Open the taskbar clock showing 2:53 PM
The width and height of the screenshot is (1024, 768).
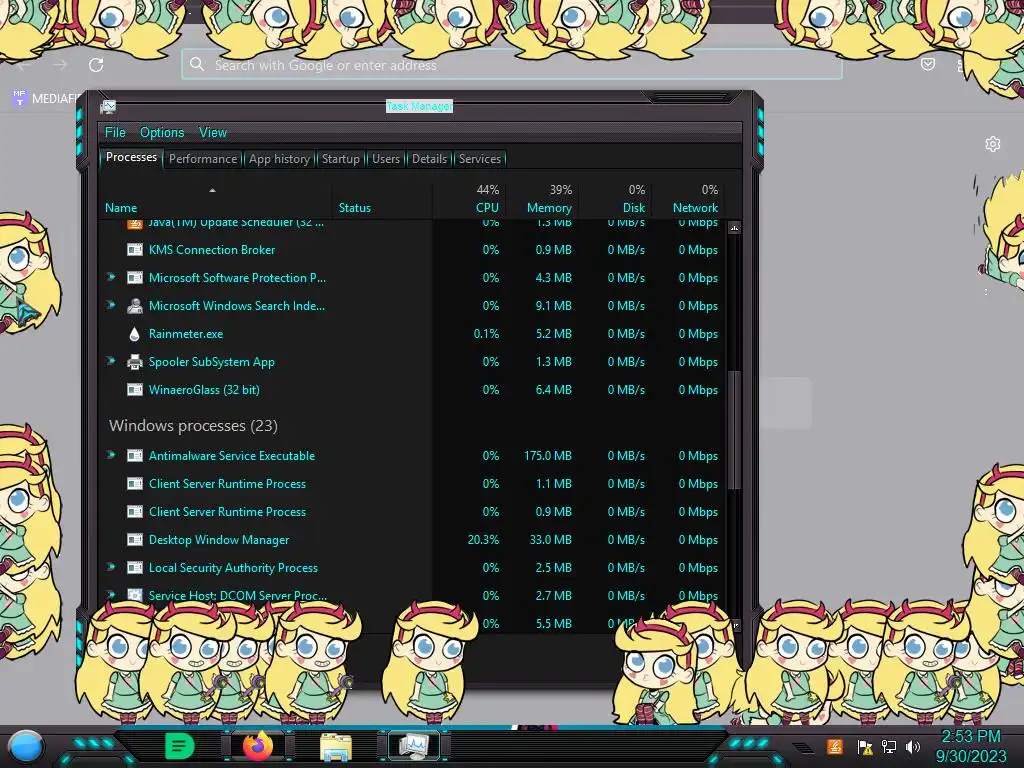coord(970,746)
